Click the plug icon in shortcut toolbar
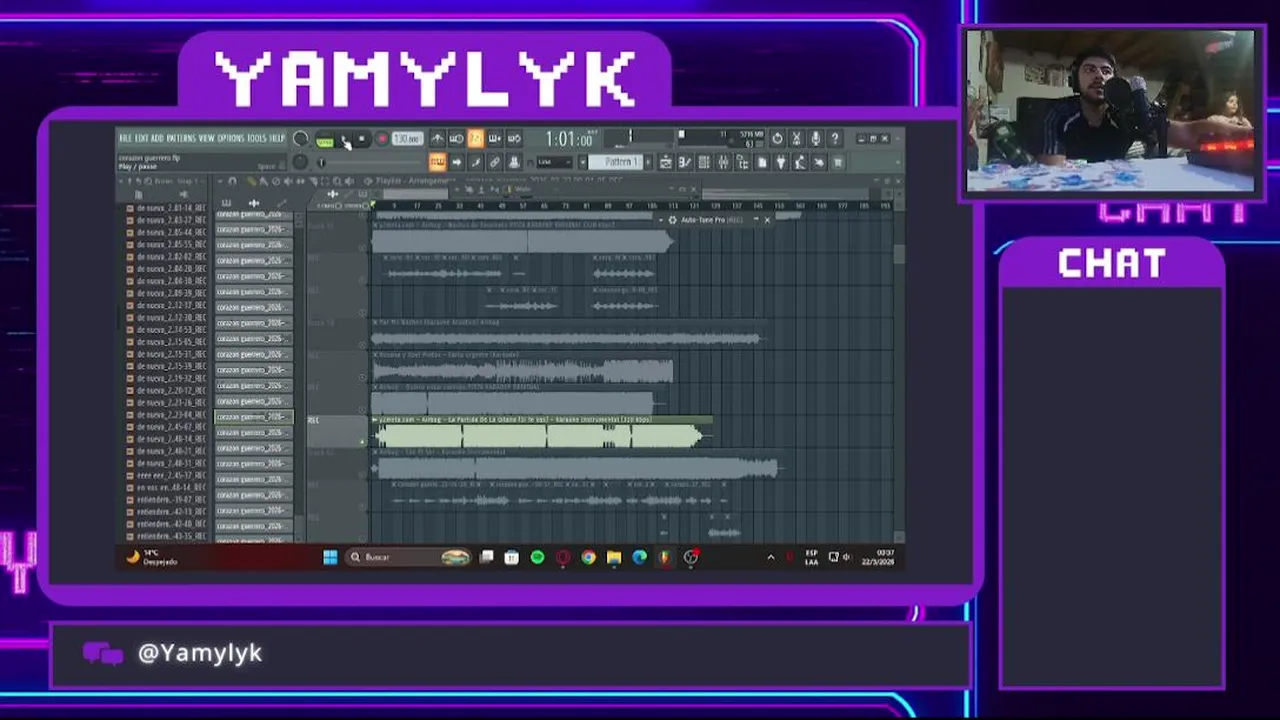 tap(781, 162)
